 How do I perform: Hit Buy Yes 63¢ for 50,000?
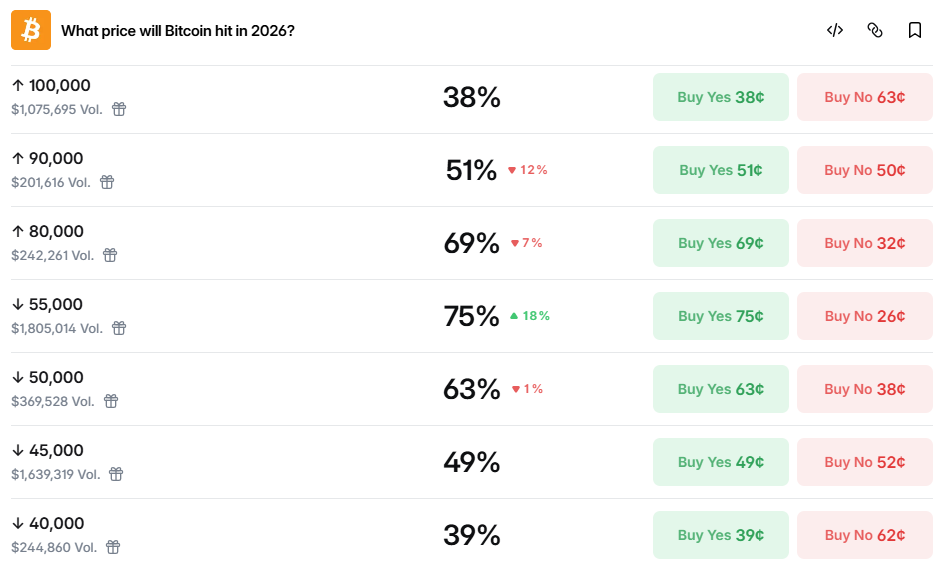tap(720, 389)
